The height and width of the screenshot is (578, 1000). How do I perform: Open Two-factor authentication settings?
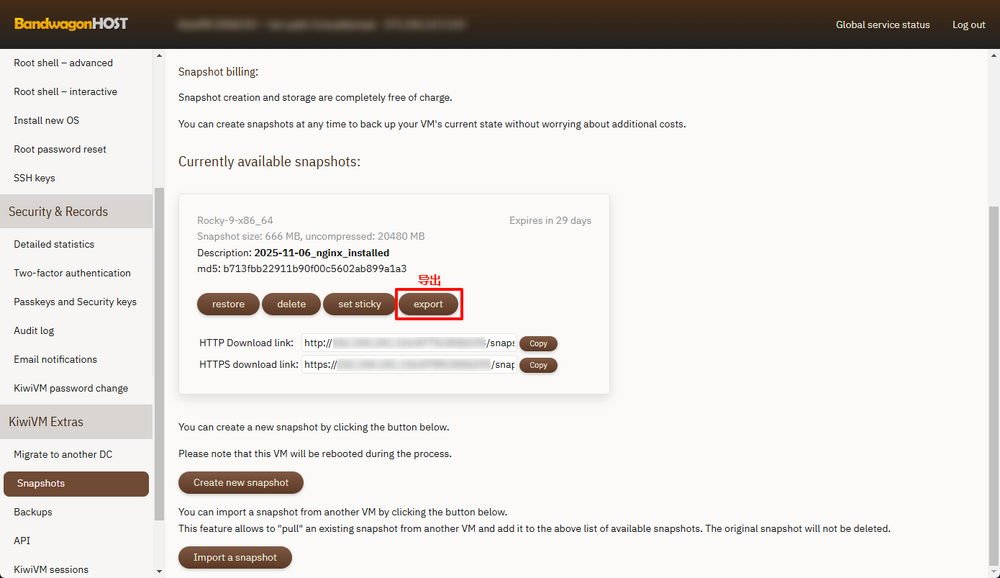click(72, 273)
